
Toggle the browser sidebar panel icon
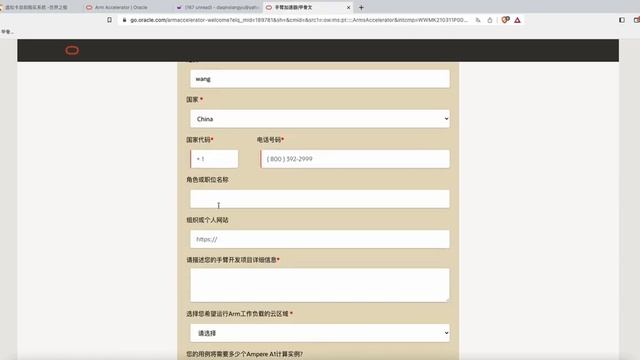(x=622, y=20)
